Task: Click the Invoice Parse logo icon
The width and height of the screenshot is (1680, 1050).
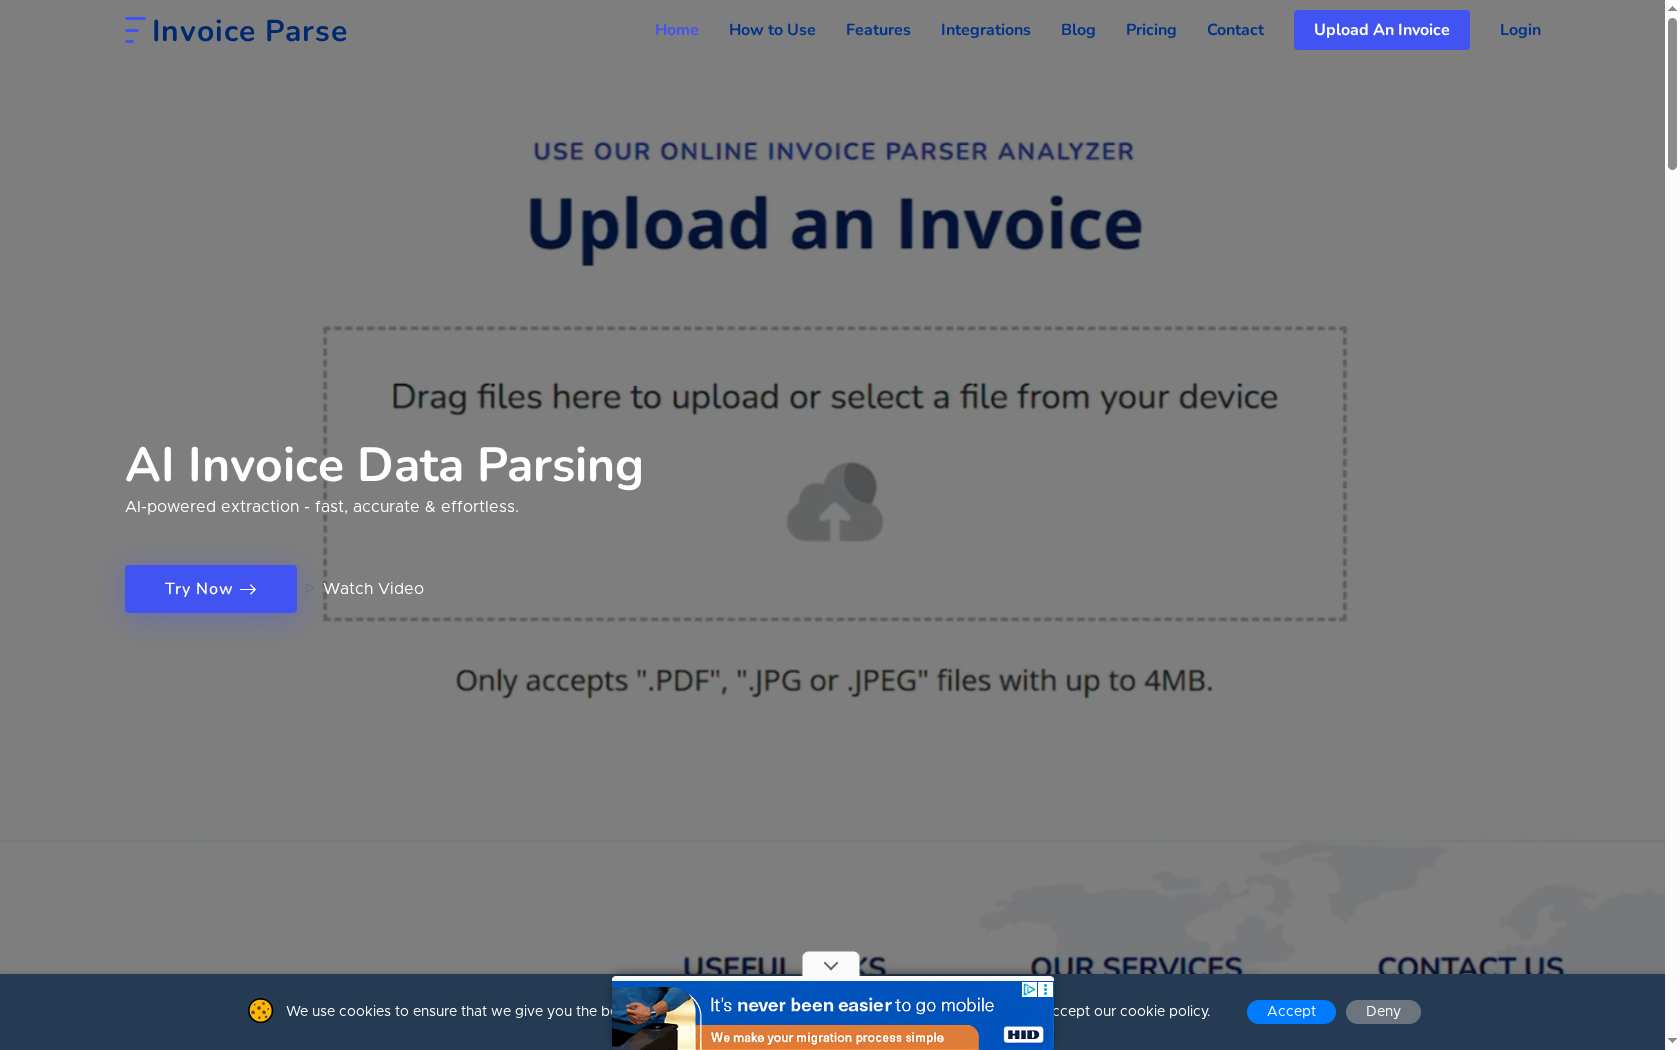Action: click(x=135, y=30)
